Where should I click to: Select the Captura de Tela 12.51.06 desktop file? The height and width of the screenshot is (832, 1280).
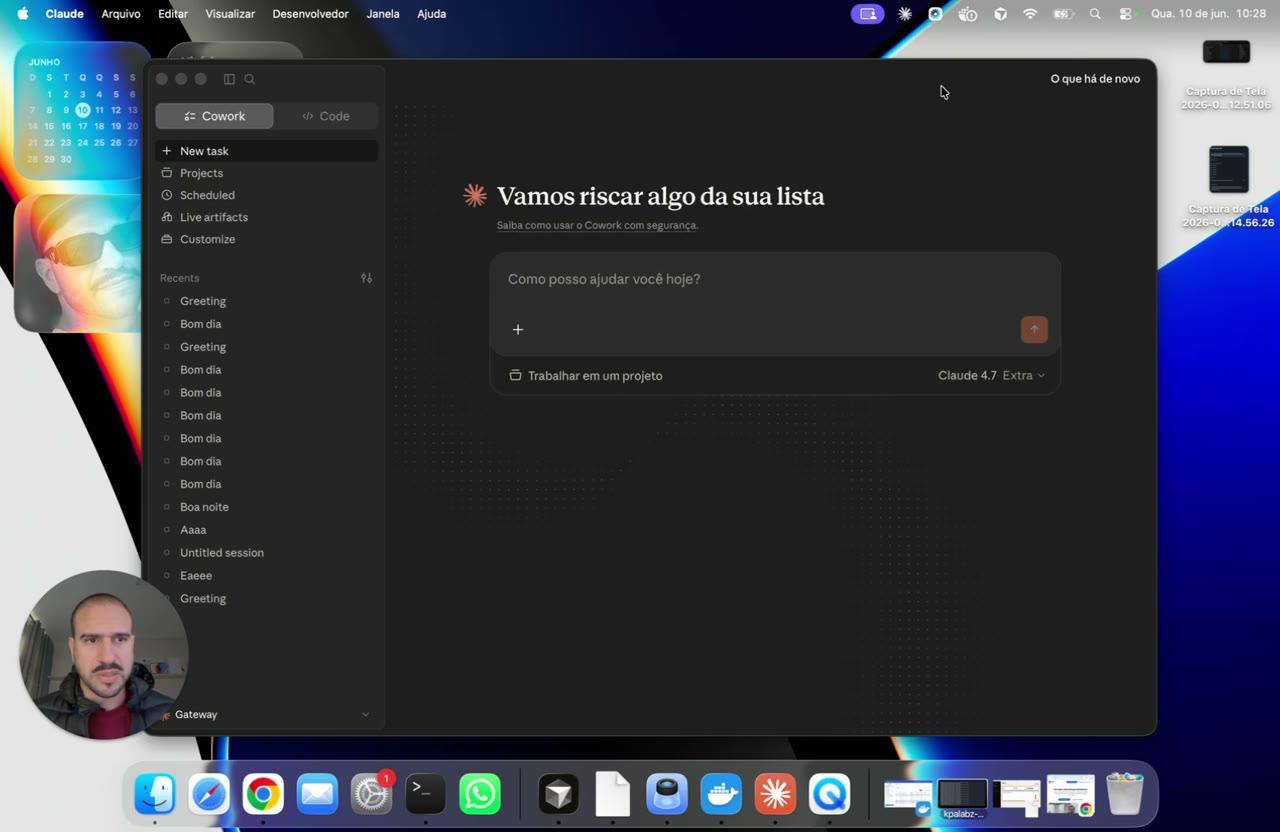(1226, 75)
